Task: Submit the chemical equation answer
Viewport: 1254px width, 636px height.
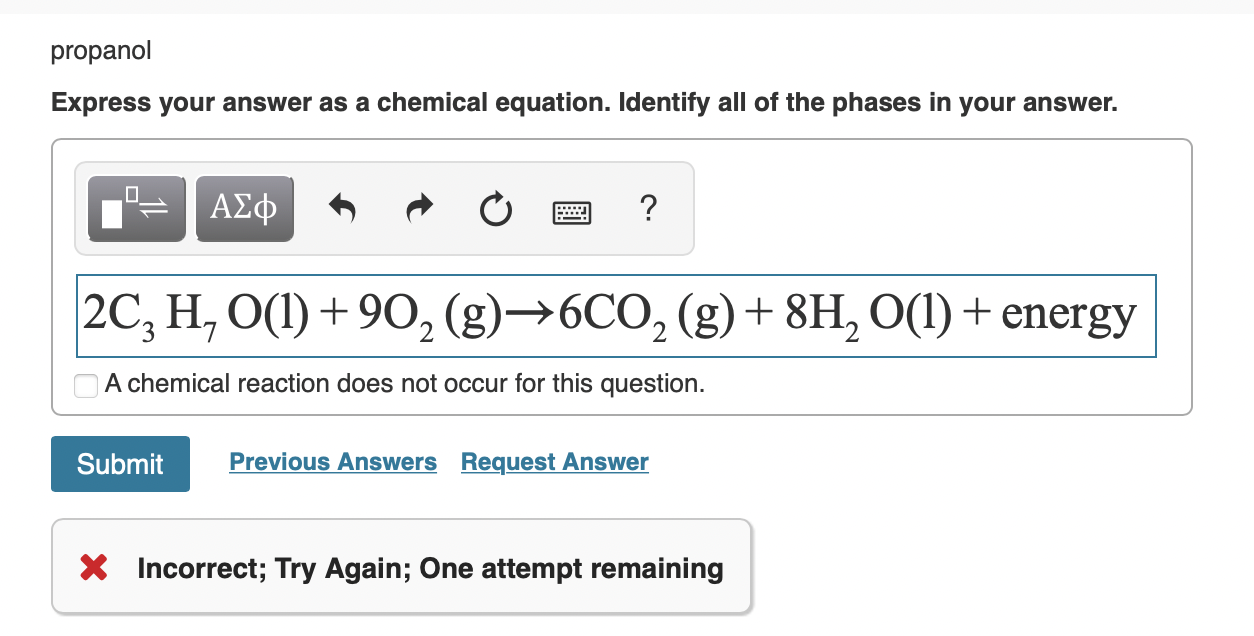Action: (x=120, y=463)
